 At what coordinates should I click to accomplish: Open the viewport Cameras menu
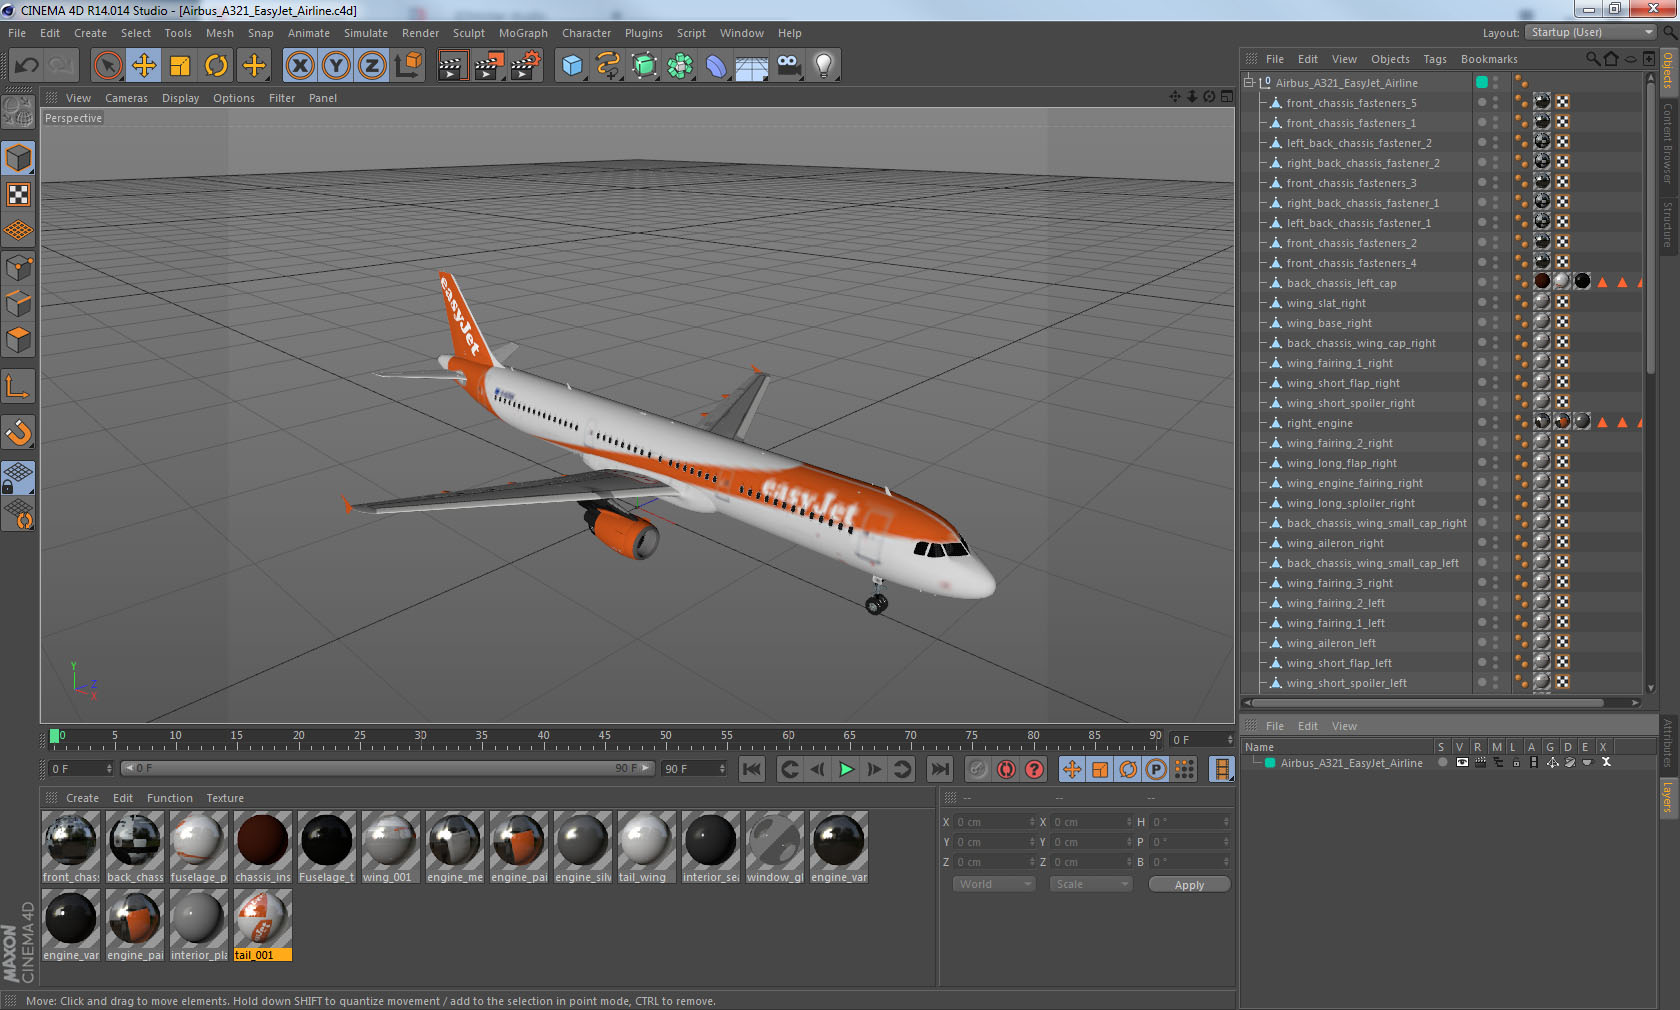coord(126,98)
